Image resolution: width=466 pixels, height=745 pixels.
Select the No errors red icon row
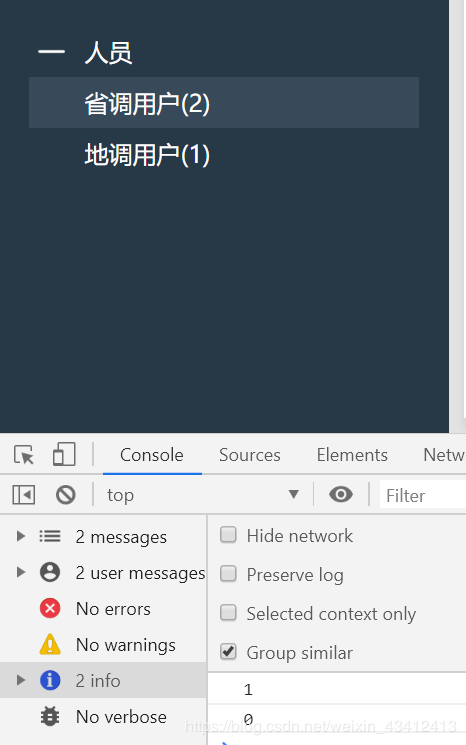(x=104, y=609)
